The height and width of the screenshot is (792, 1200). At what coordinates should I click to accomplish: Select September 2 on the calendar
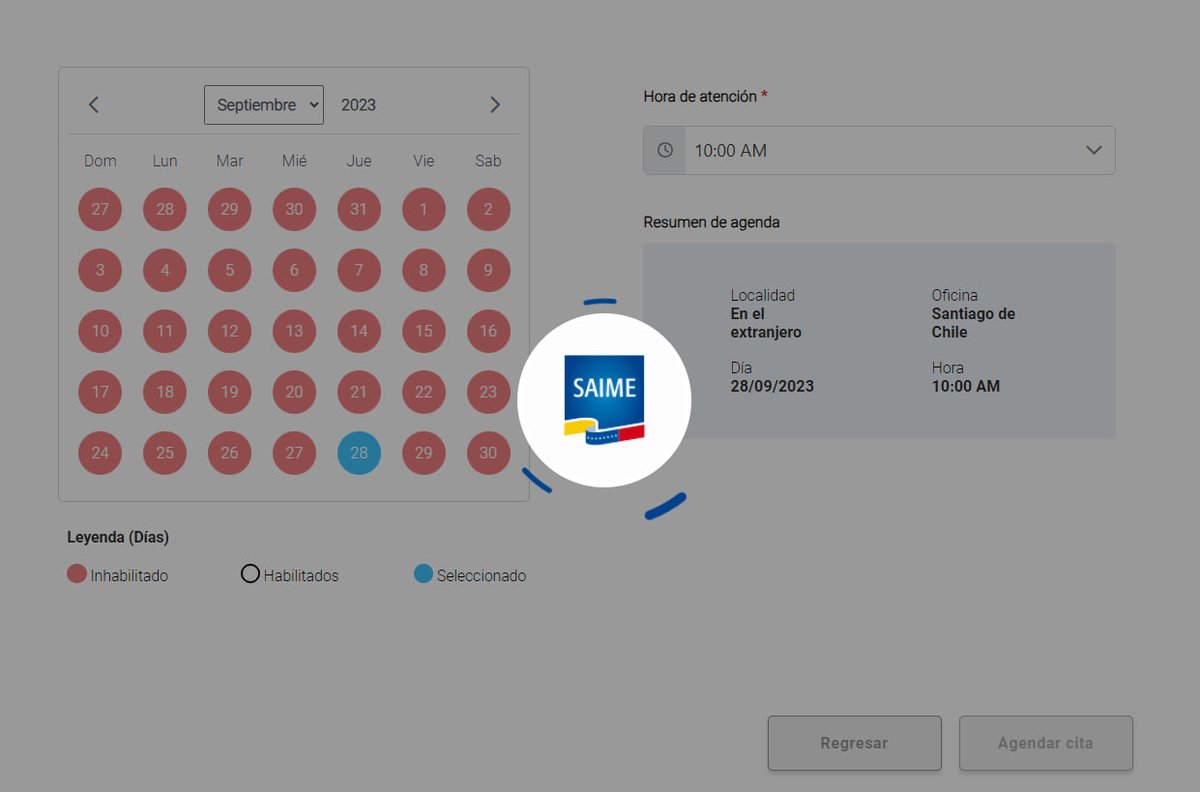488,209
